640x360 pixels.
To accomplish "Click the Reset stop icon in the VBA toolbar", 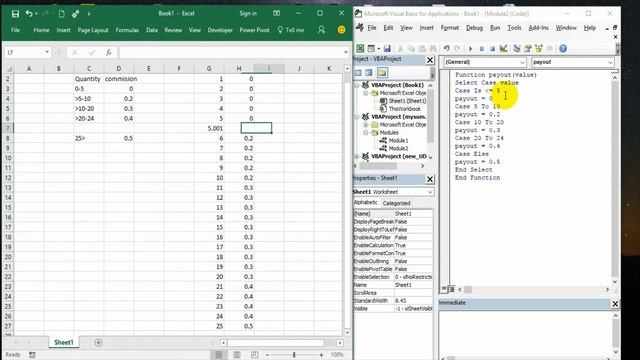I will [x=492, y=49].
